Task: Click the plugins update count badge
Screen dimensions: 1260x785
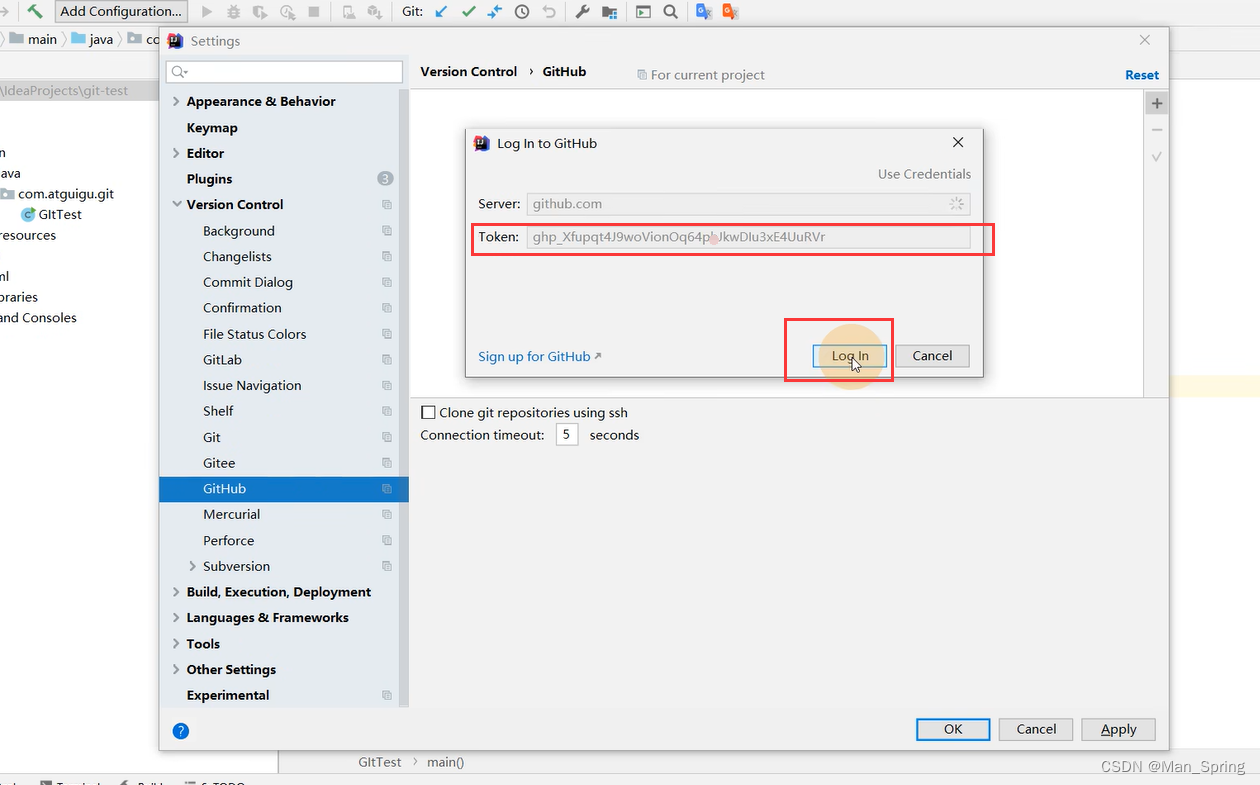Action: (385, 179)
